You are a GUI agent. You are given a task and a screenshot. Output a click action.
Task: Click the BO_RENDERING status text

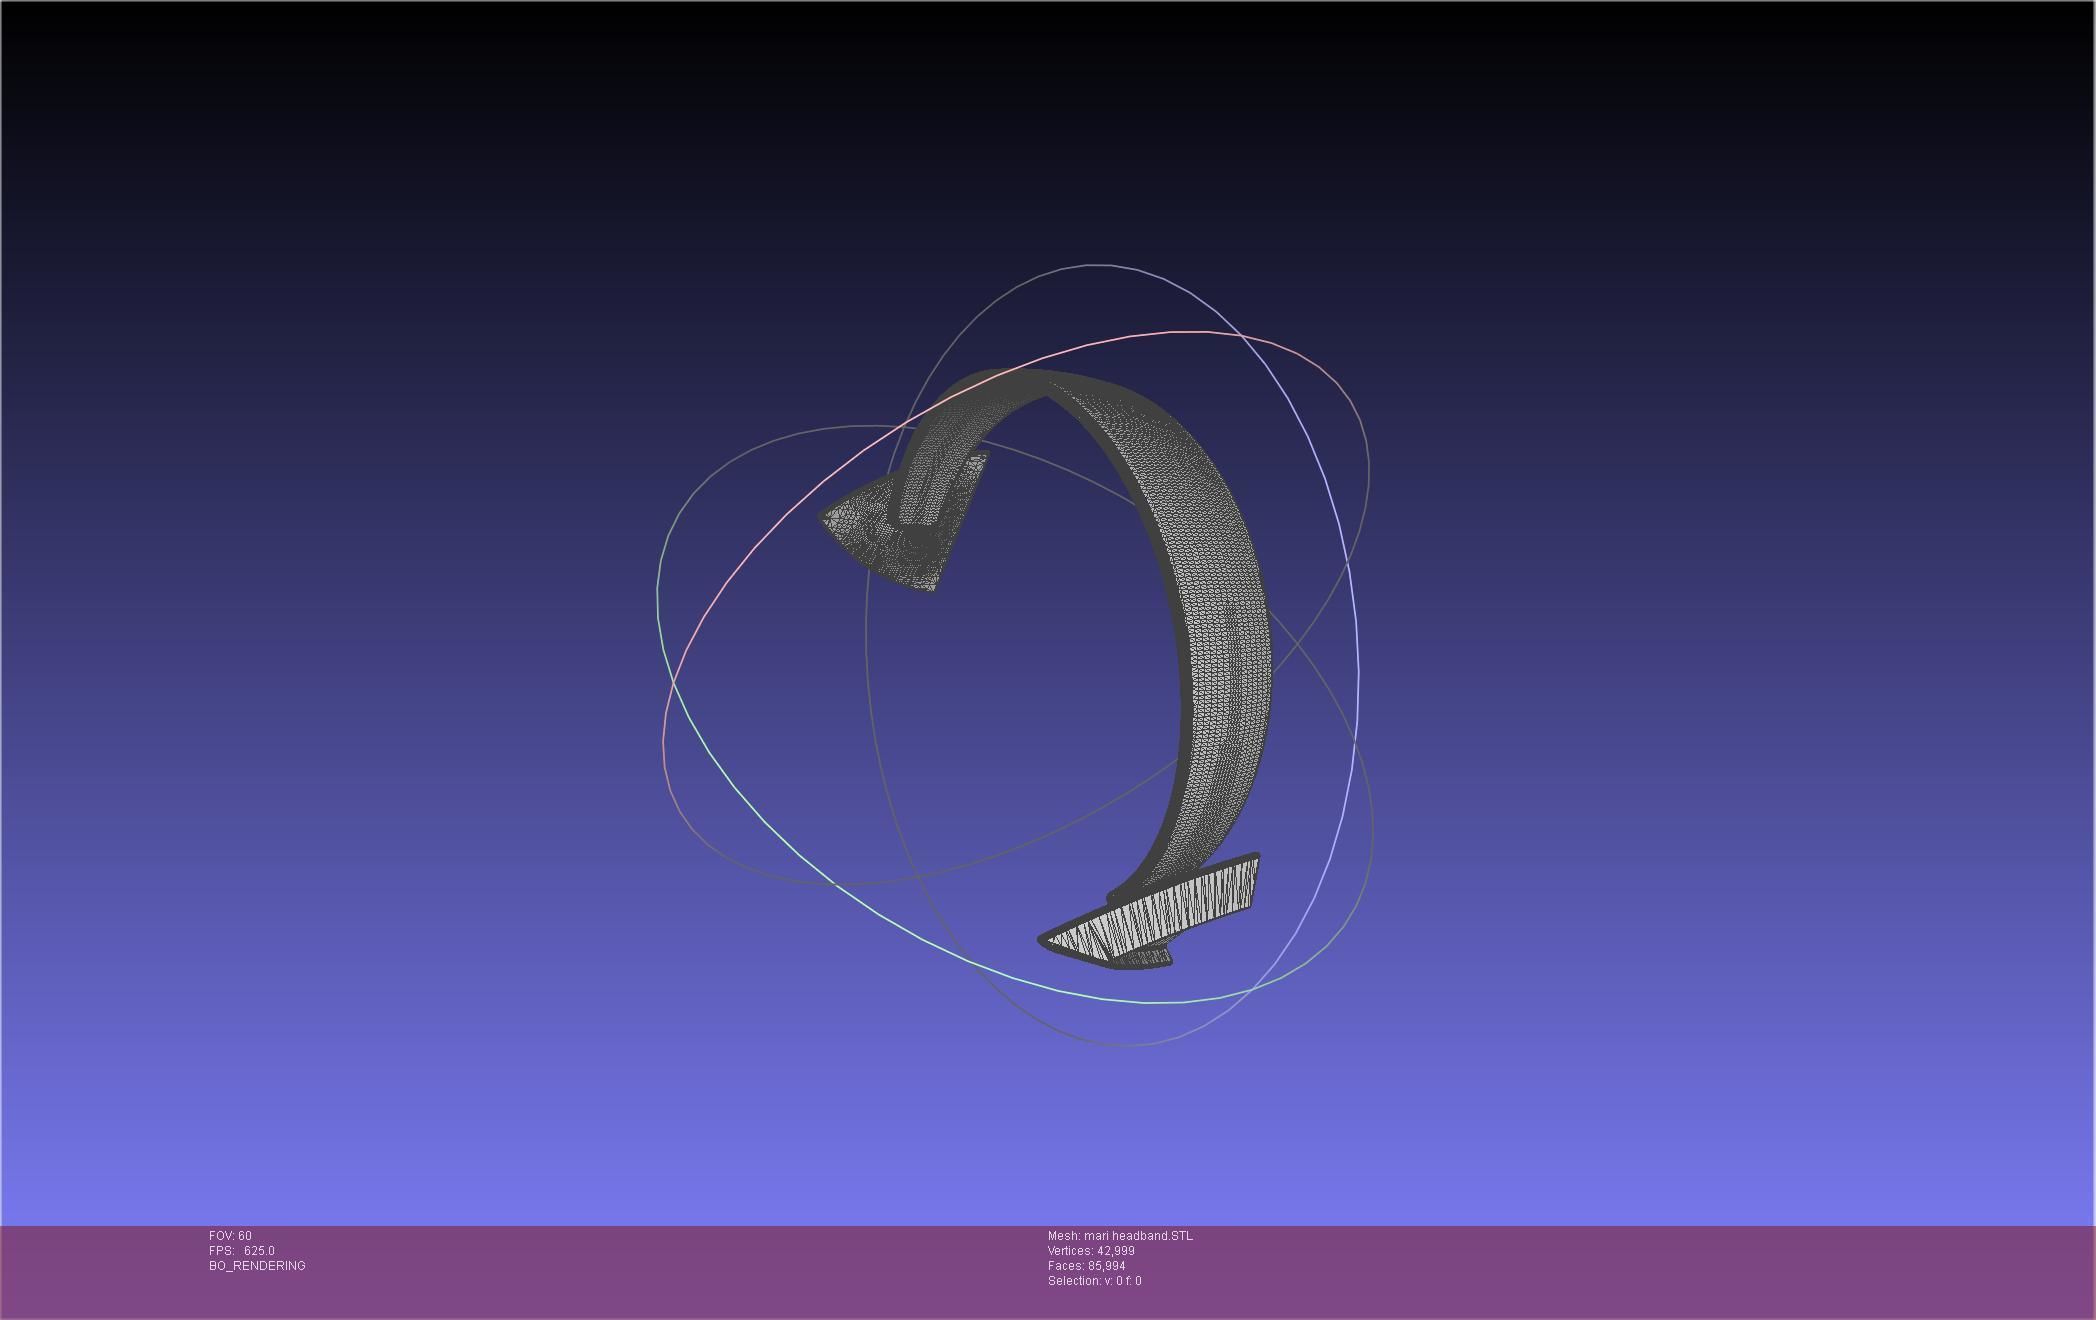[257, 1266]
